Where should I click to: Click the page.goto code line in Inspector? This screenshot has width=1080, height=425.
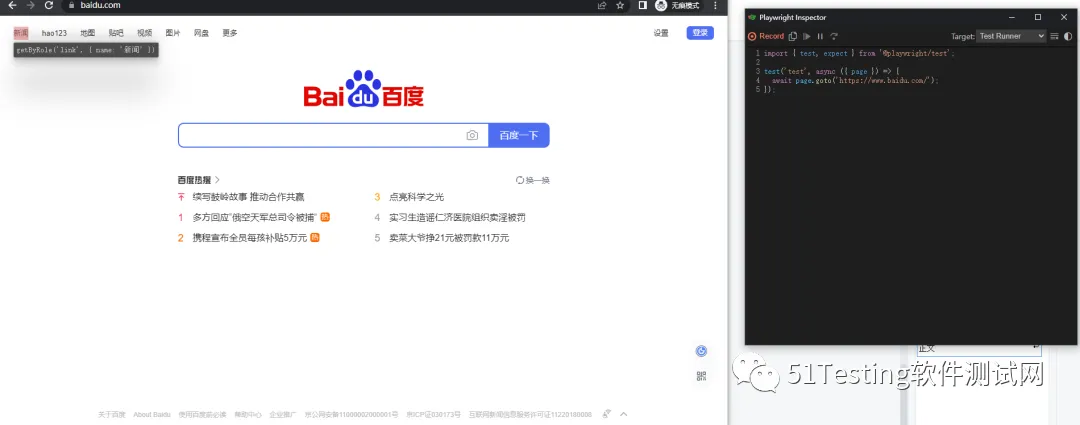click(x=855, y=81)
